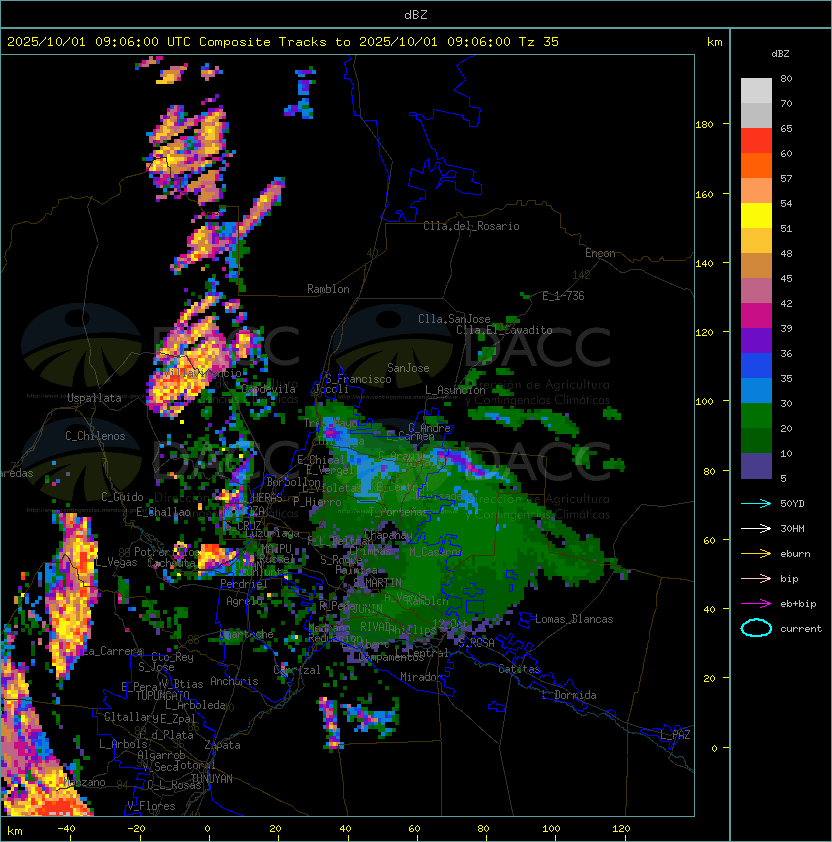Select the red 65 dBZ legend swatch

(x=756, y=141)
